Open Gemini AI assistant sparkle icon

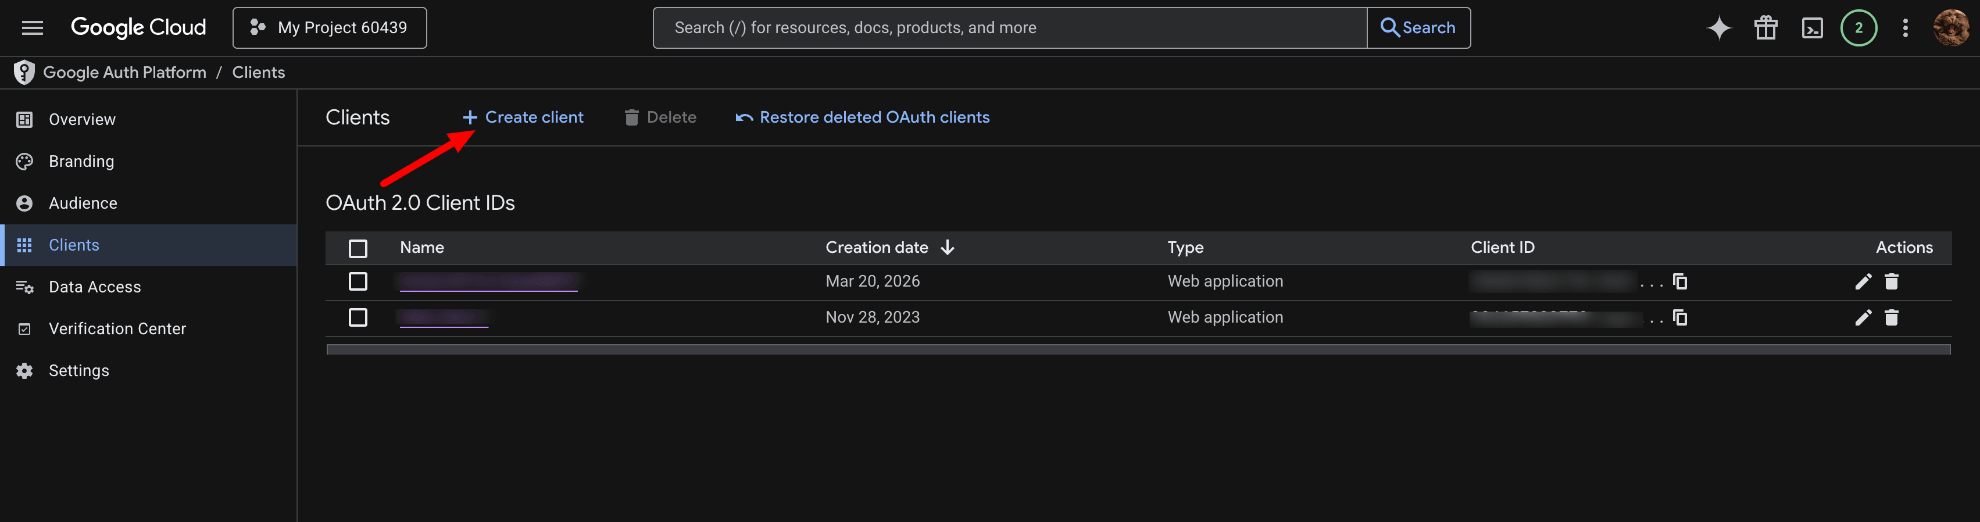[1718, 28]
